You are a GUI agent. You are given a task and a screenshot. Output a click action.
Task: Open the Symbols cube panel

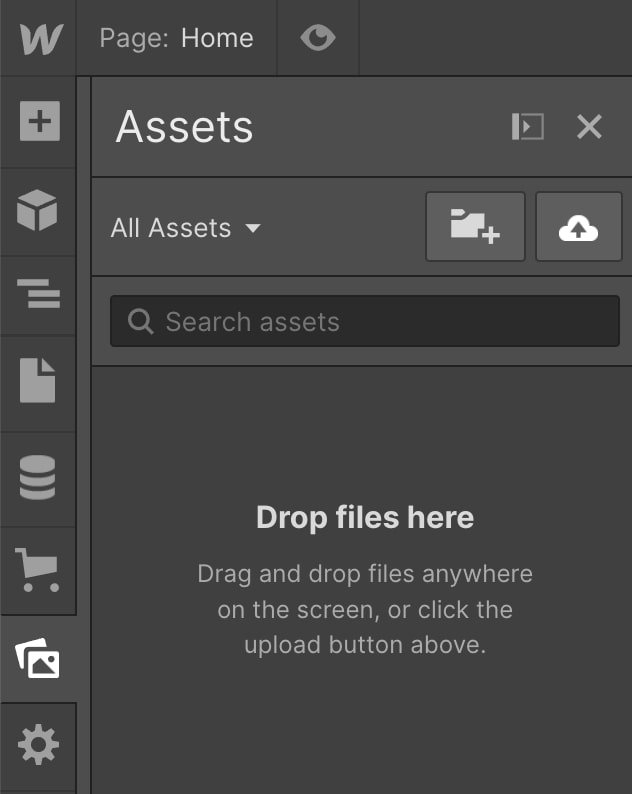(x=37, y=210)
